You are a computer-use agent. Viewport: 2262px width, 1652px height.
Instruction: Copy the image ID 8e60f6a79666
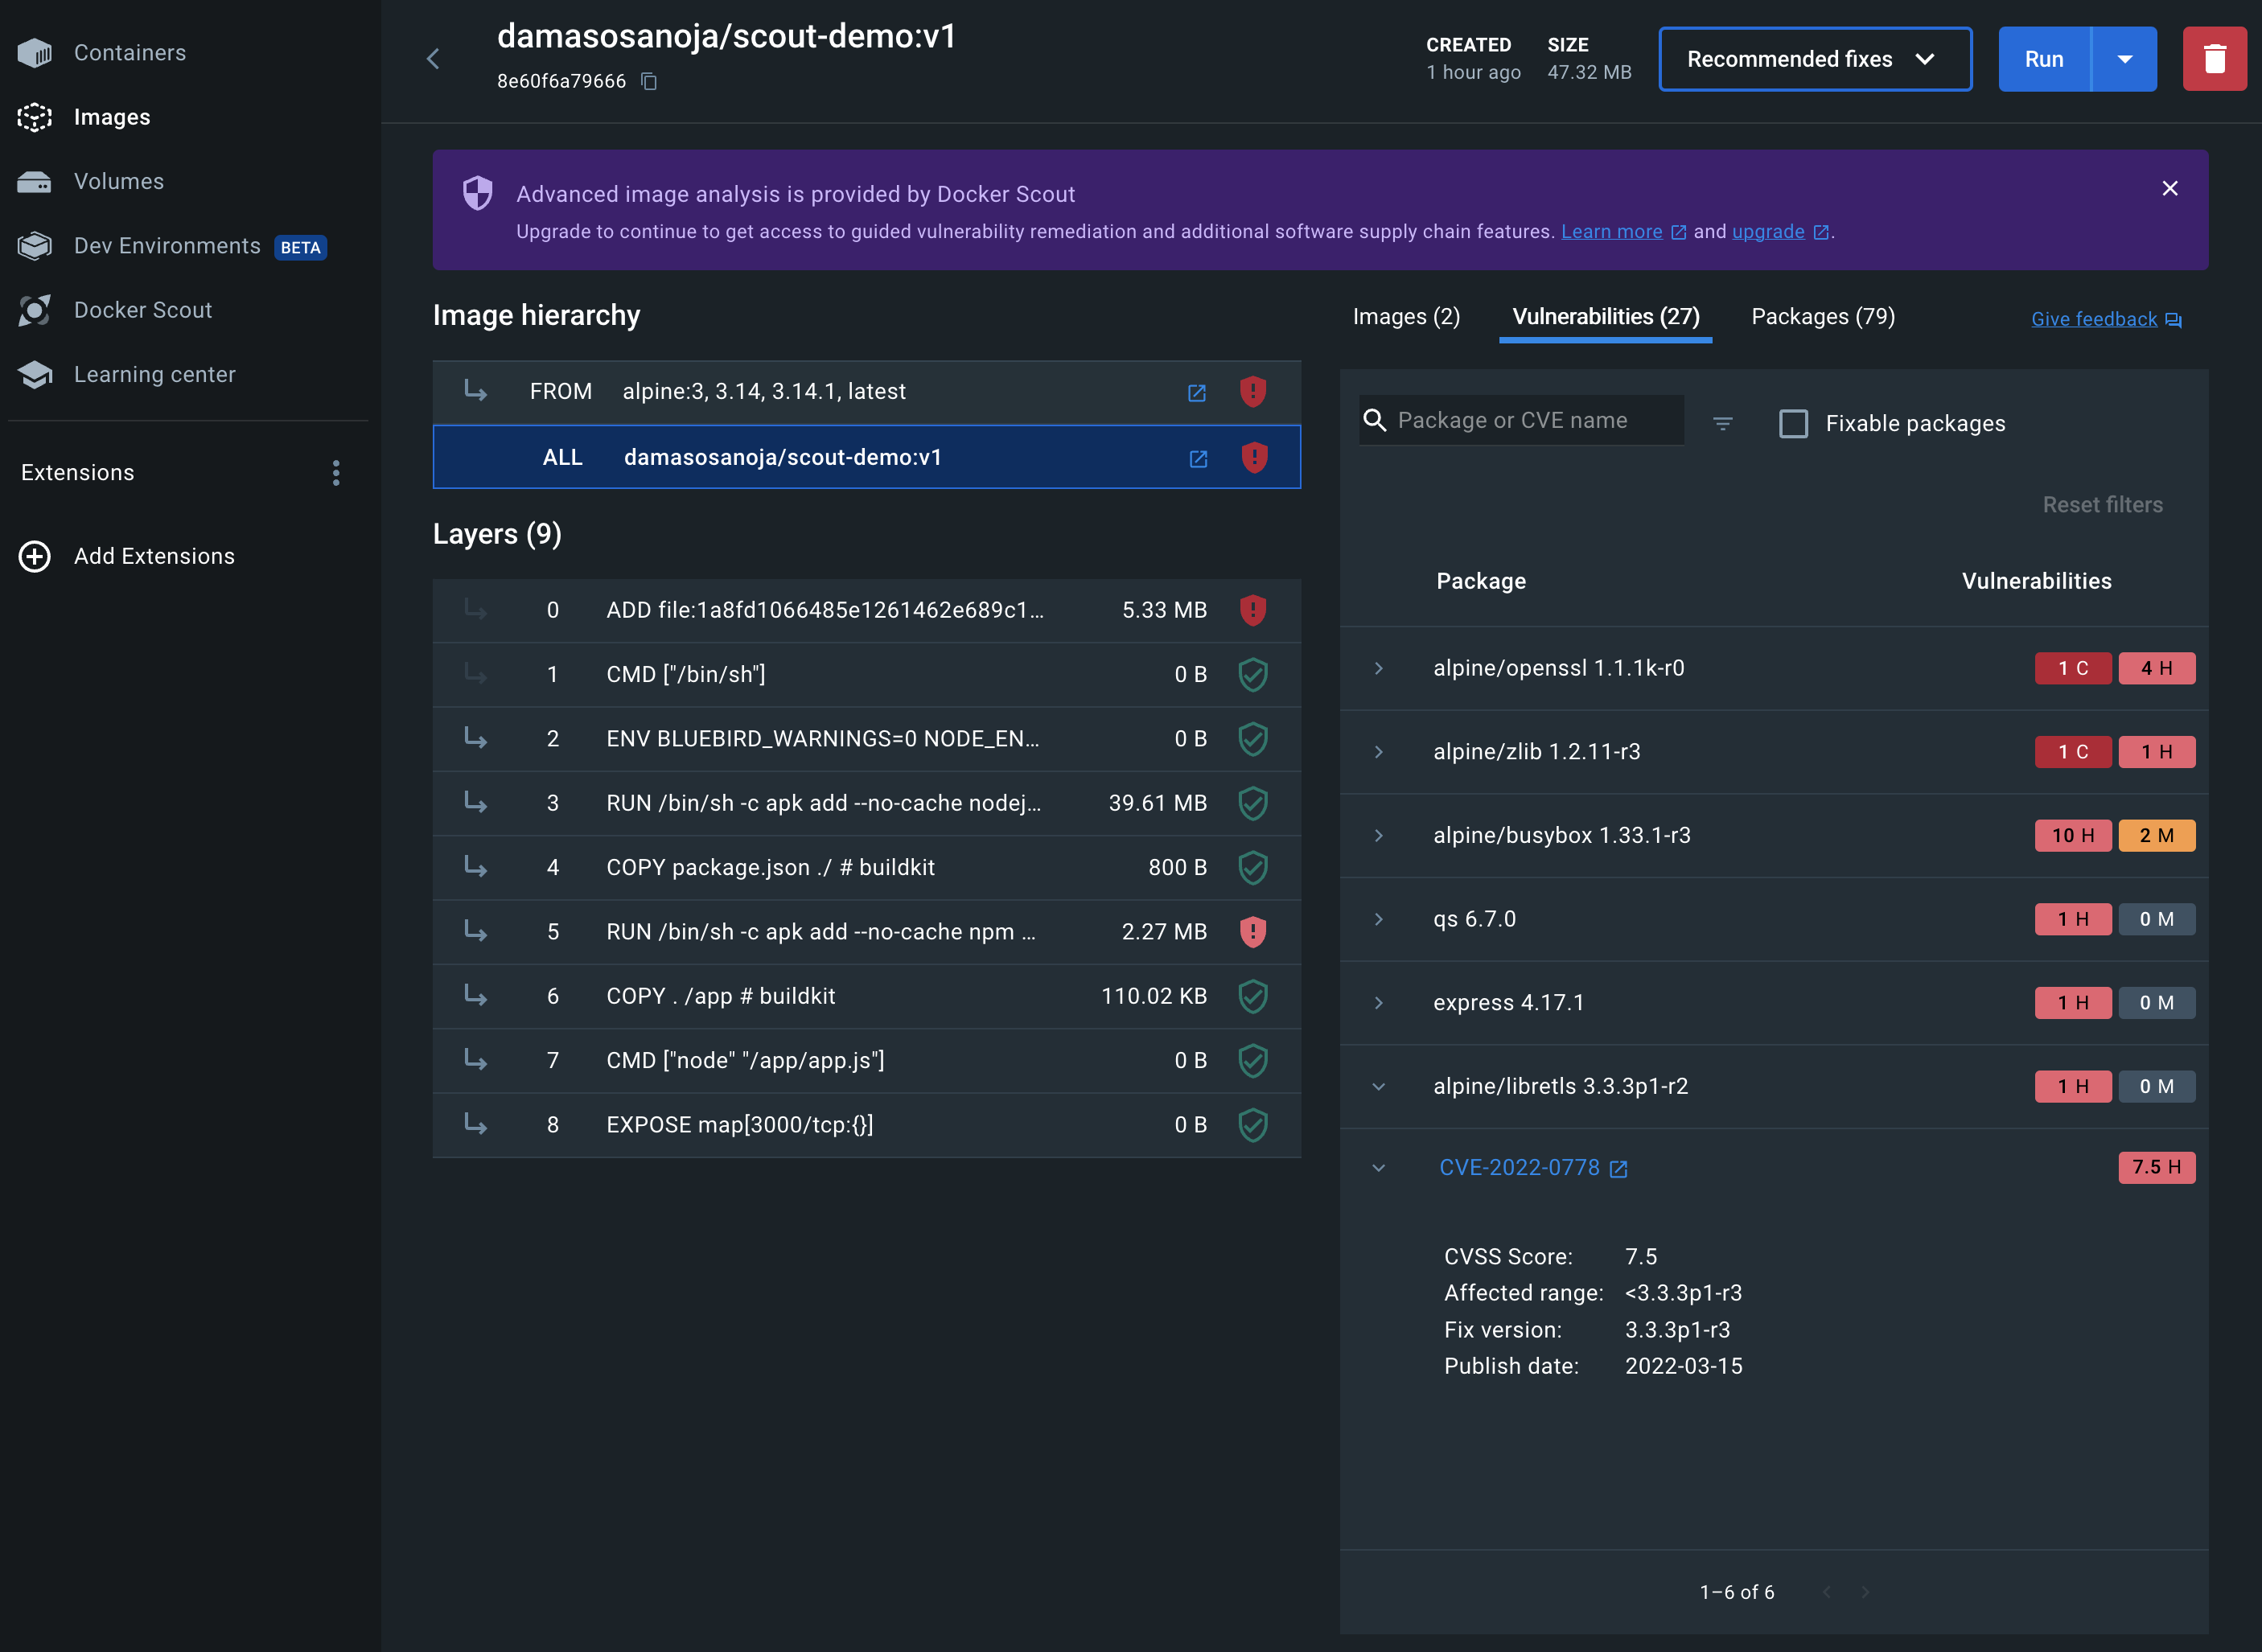(649, 81)
